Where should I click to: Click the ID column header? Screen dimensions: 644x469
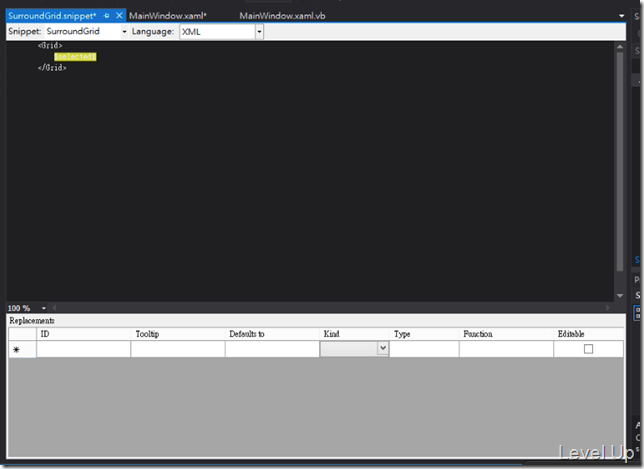point(83,334)
